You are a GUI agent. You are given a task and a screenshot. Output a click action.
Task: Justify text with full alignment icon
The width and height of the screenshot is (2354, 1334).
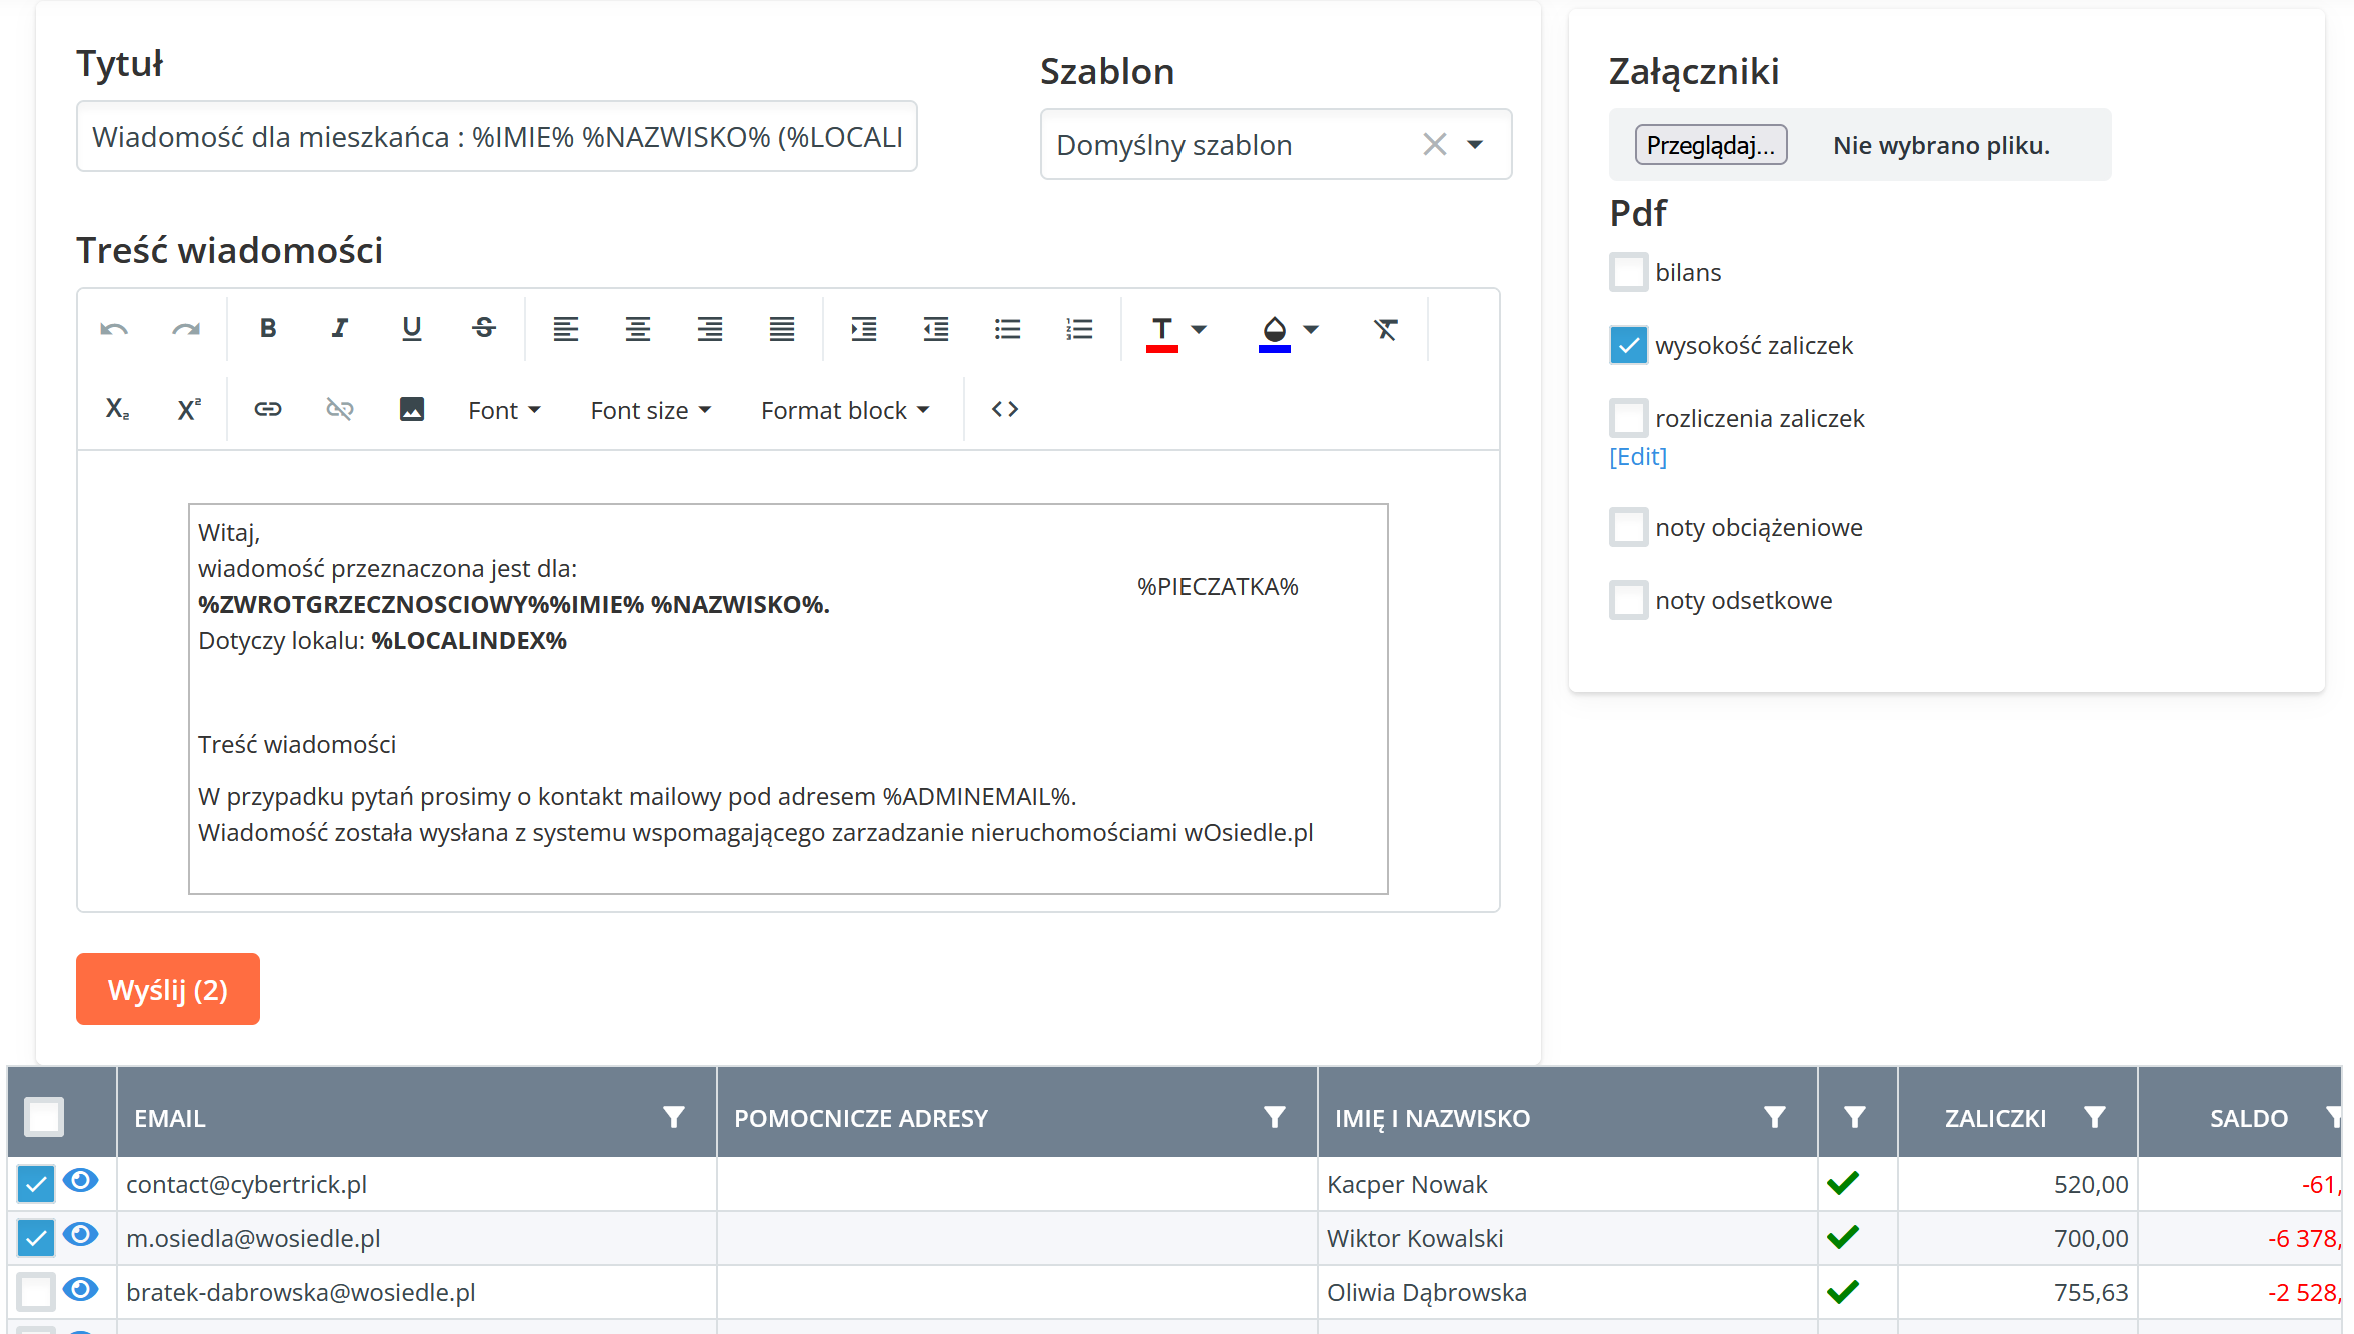click(781, 328)
